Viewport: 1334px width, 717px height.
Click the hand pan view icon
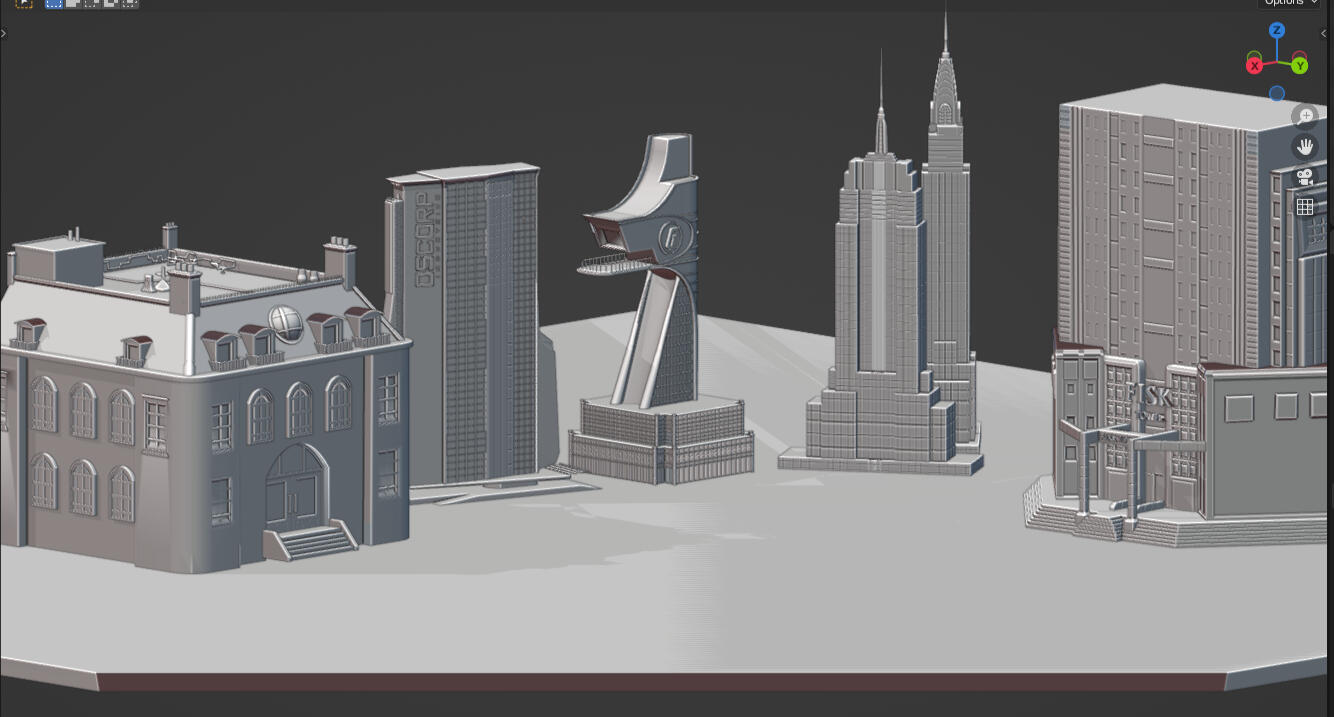coord(1305,147)
